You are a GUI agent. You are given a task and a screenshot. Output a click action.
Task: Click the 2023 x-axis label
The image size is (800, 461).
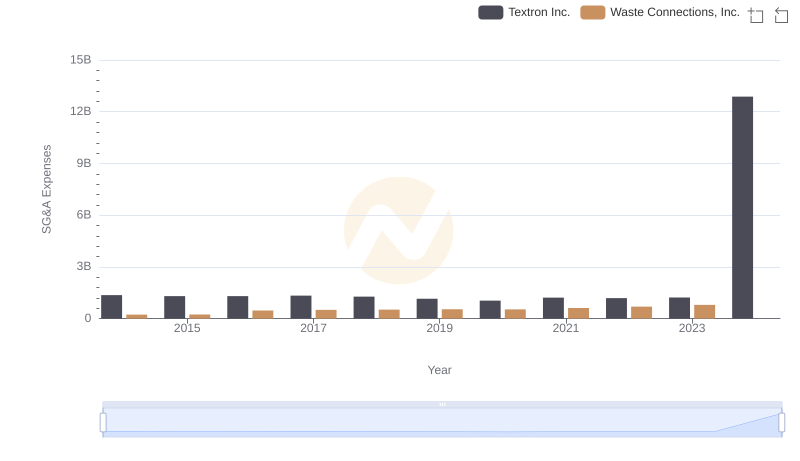(x=692, y=328)
